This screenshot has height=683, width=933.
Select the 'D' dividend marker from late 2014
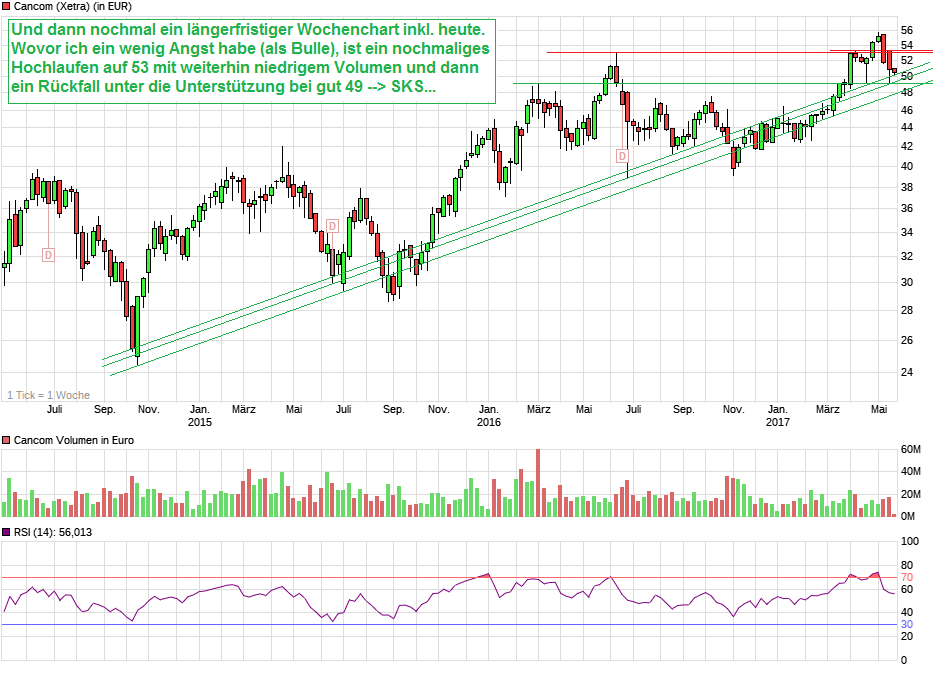click(x=46, y=255)
